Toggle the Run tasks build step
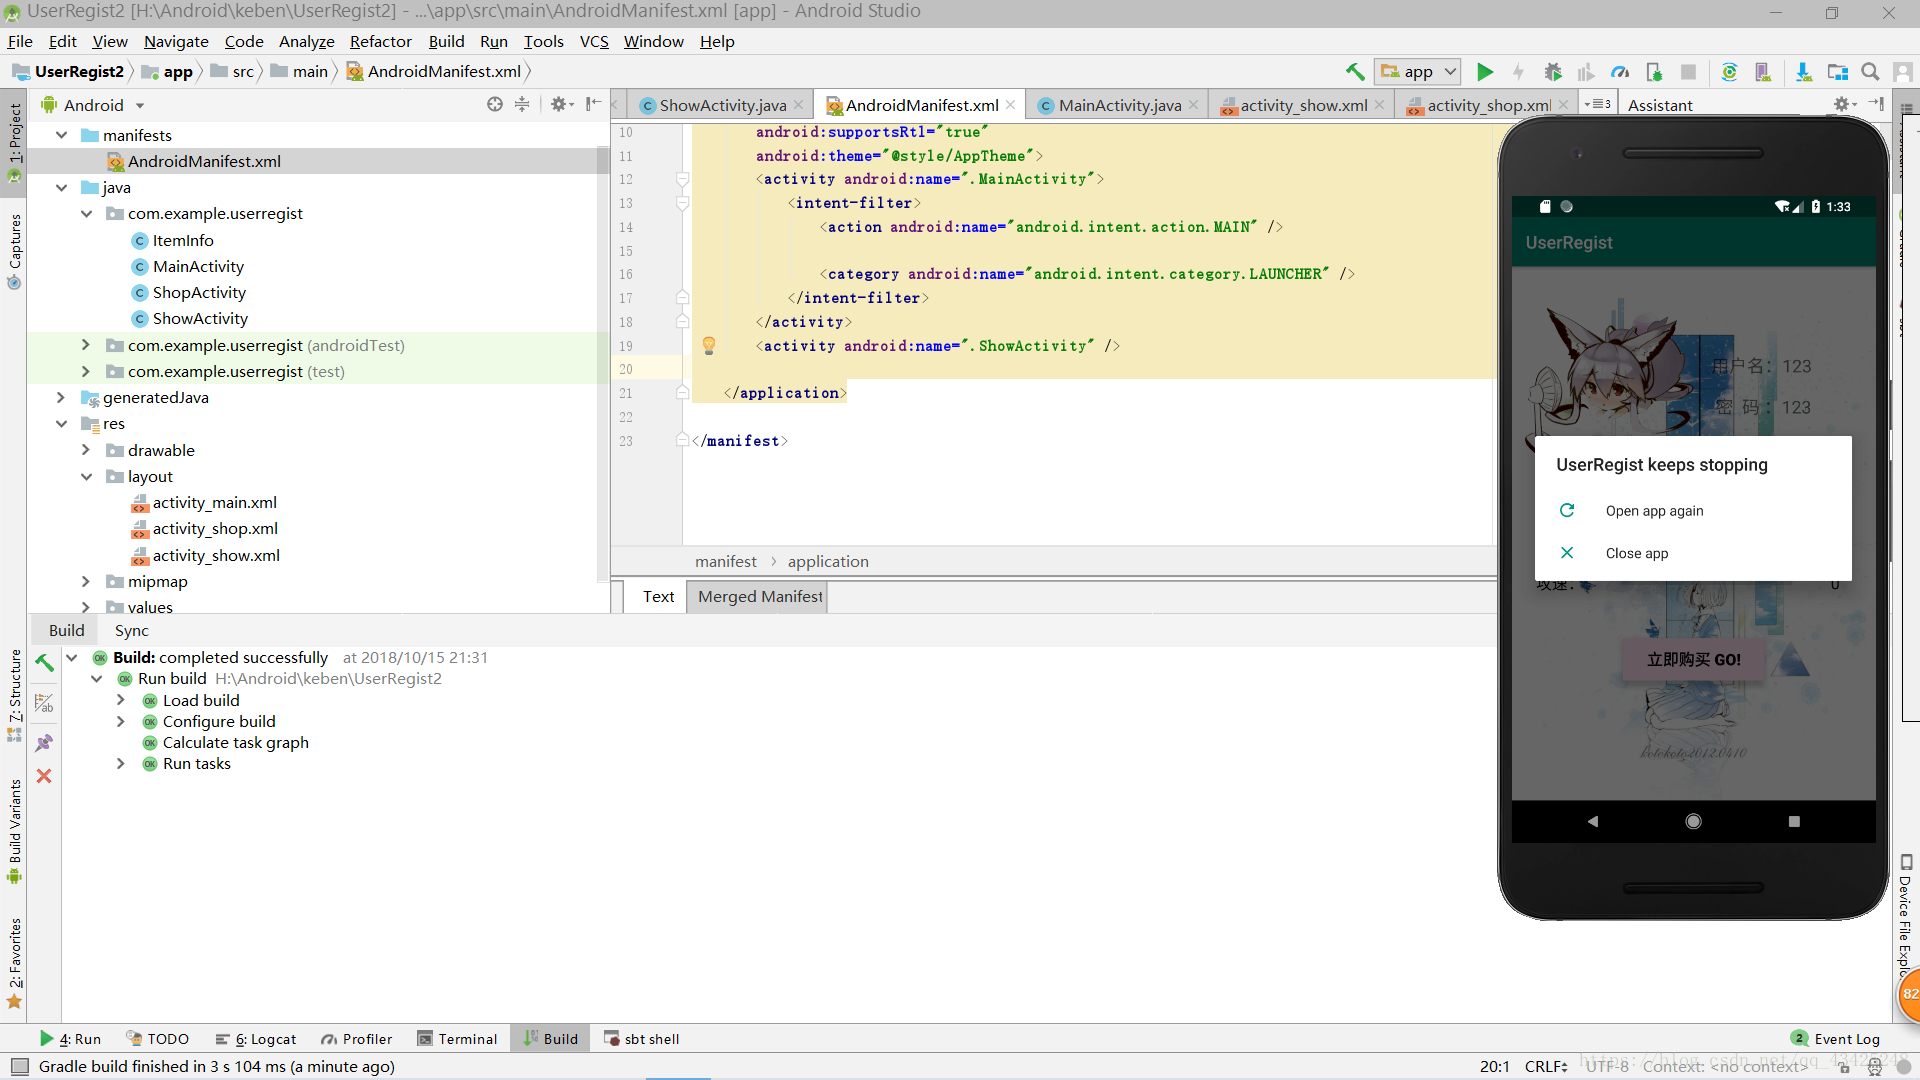The image size is (1920, 1080). tap(121, 764)
